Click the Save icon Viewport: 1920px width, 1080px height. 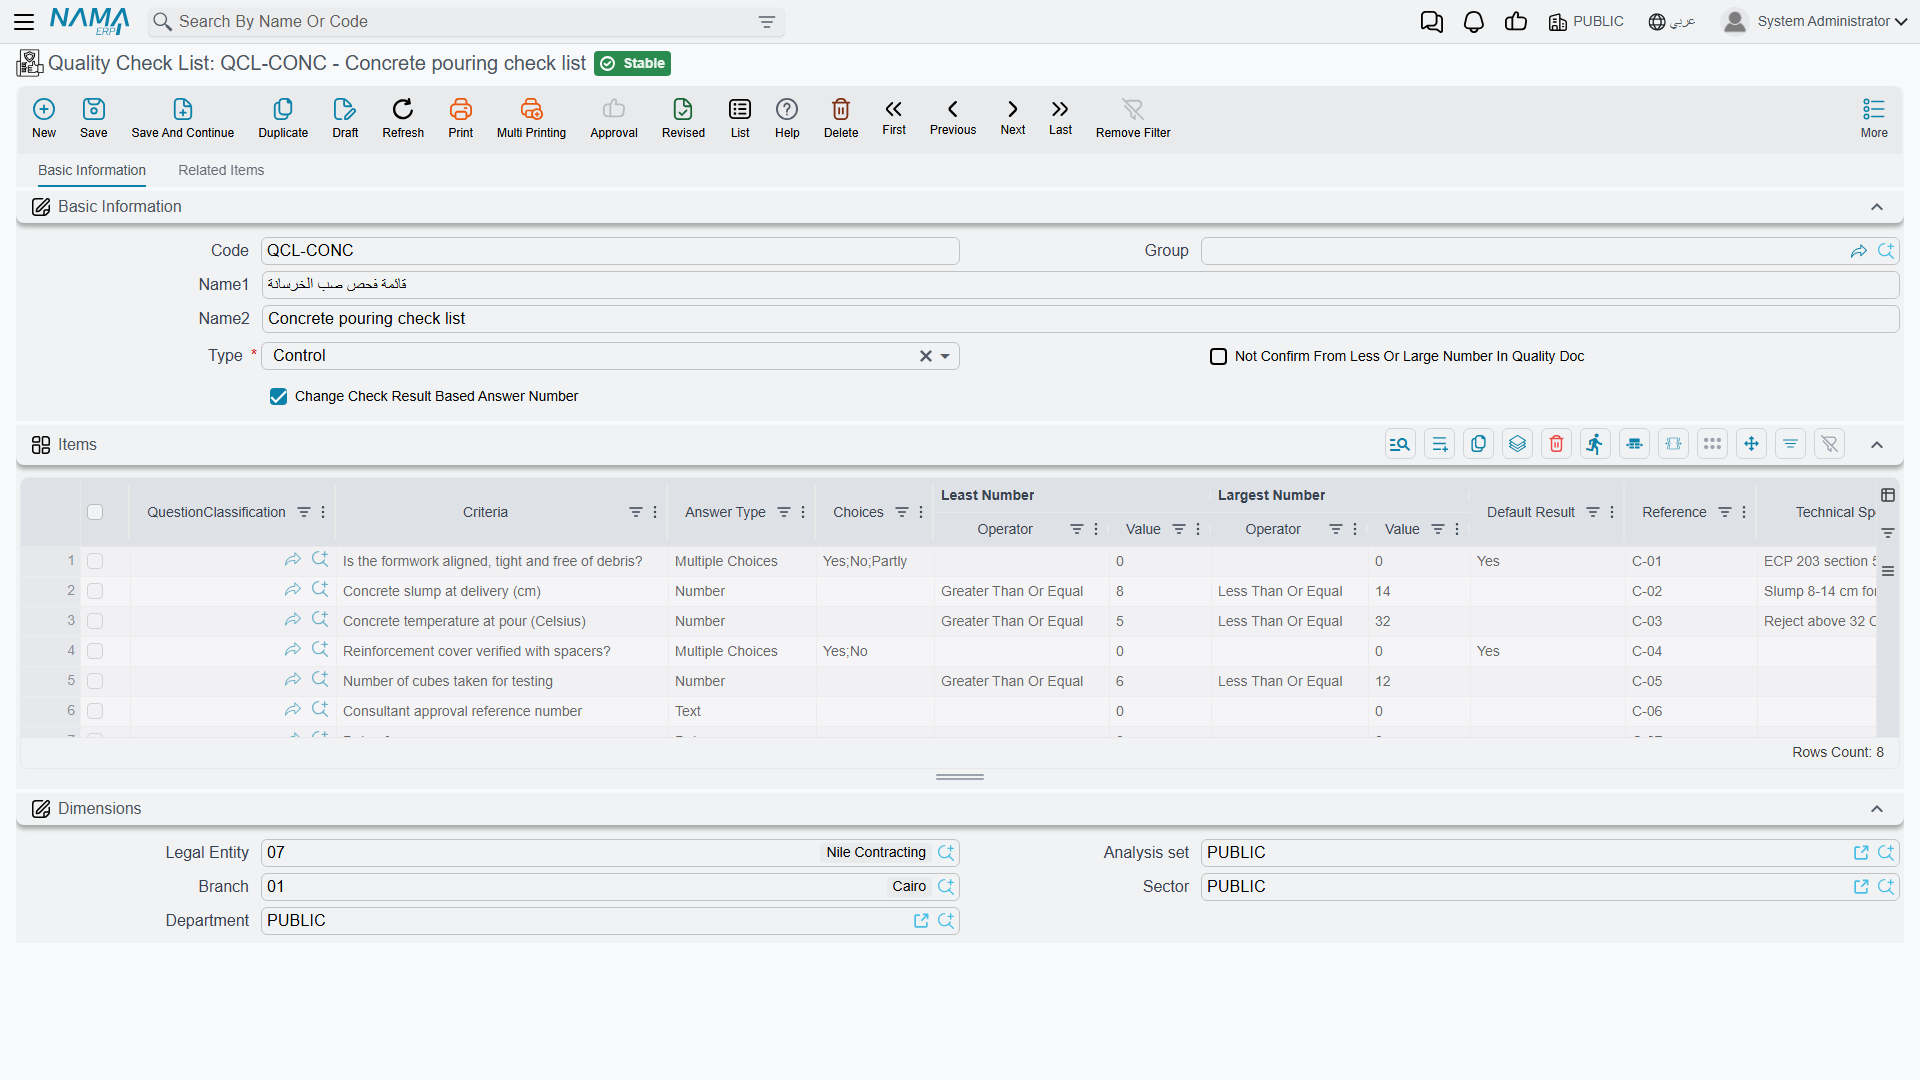pos(94,109)
